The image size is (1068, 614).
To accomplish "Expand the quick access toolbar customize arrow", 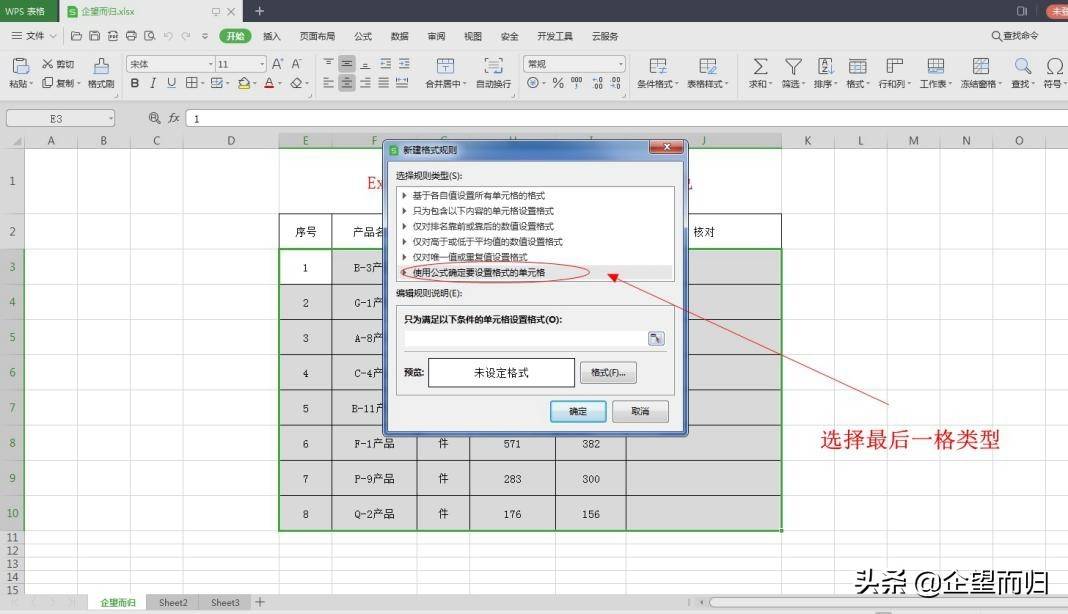I will tap(204, 36).
